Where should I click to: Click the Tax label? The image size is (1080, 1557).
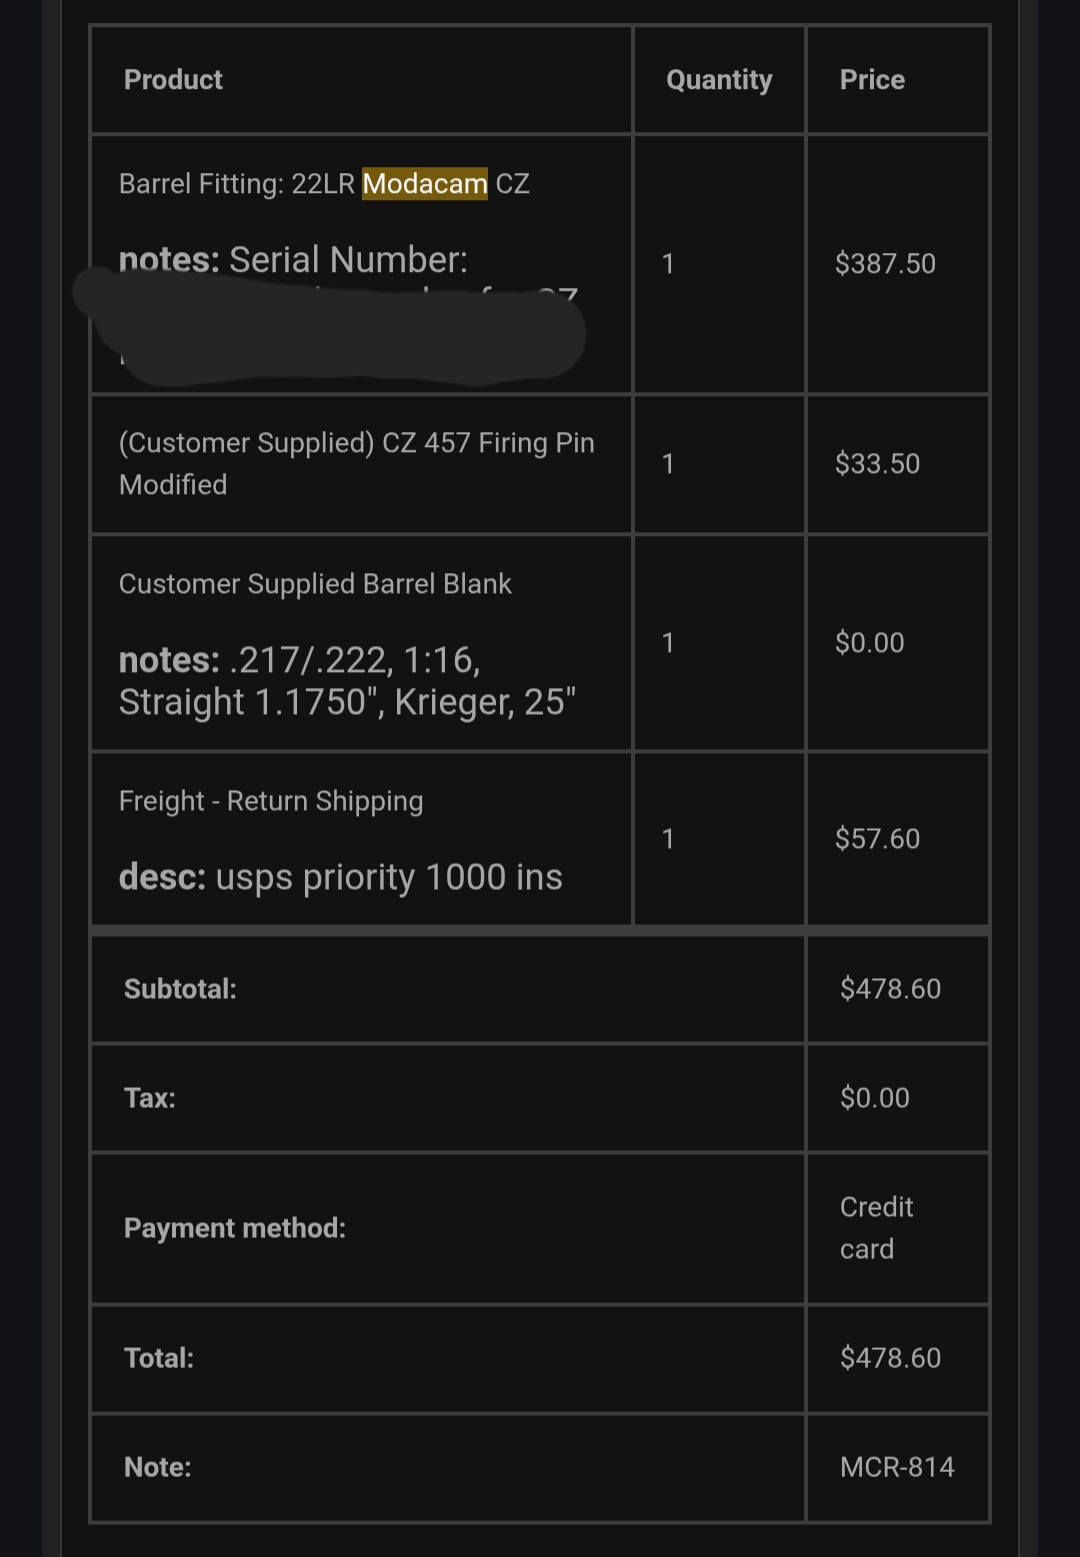150,1098
